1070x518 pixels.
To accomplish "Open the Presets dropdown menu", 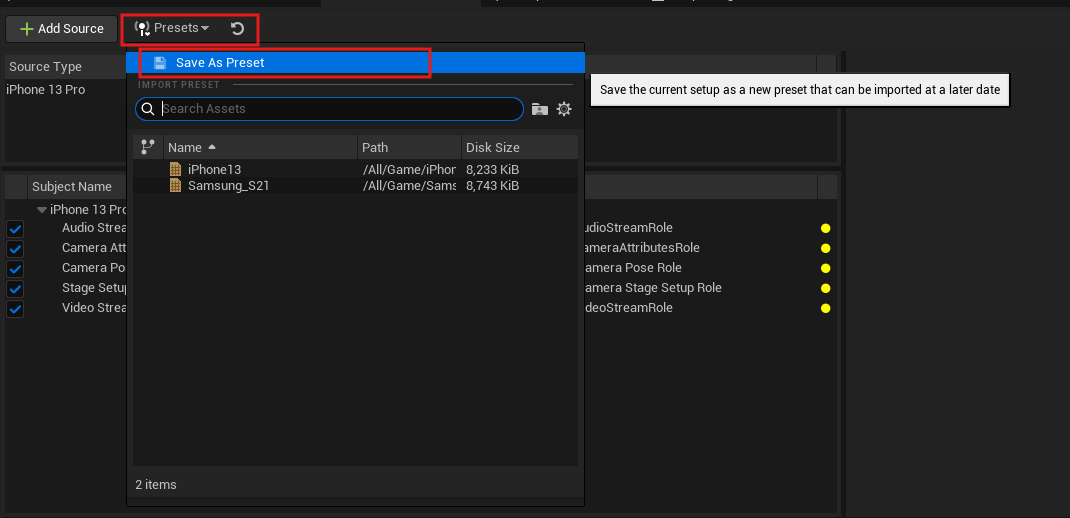I will pyautogui.click(x=172, y=28).
